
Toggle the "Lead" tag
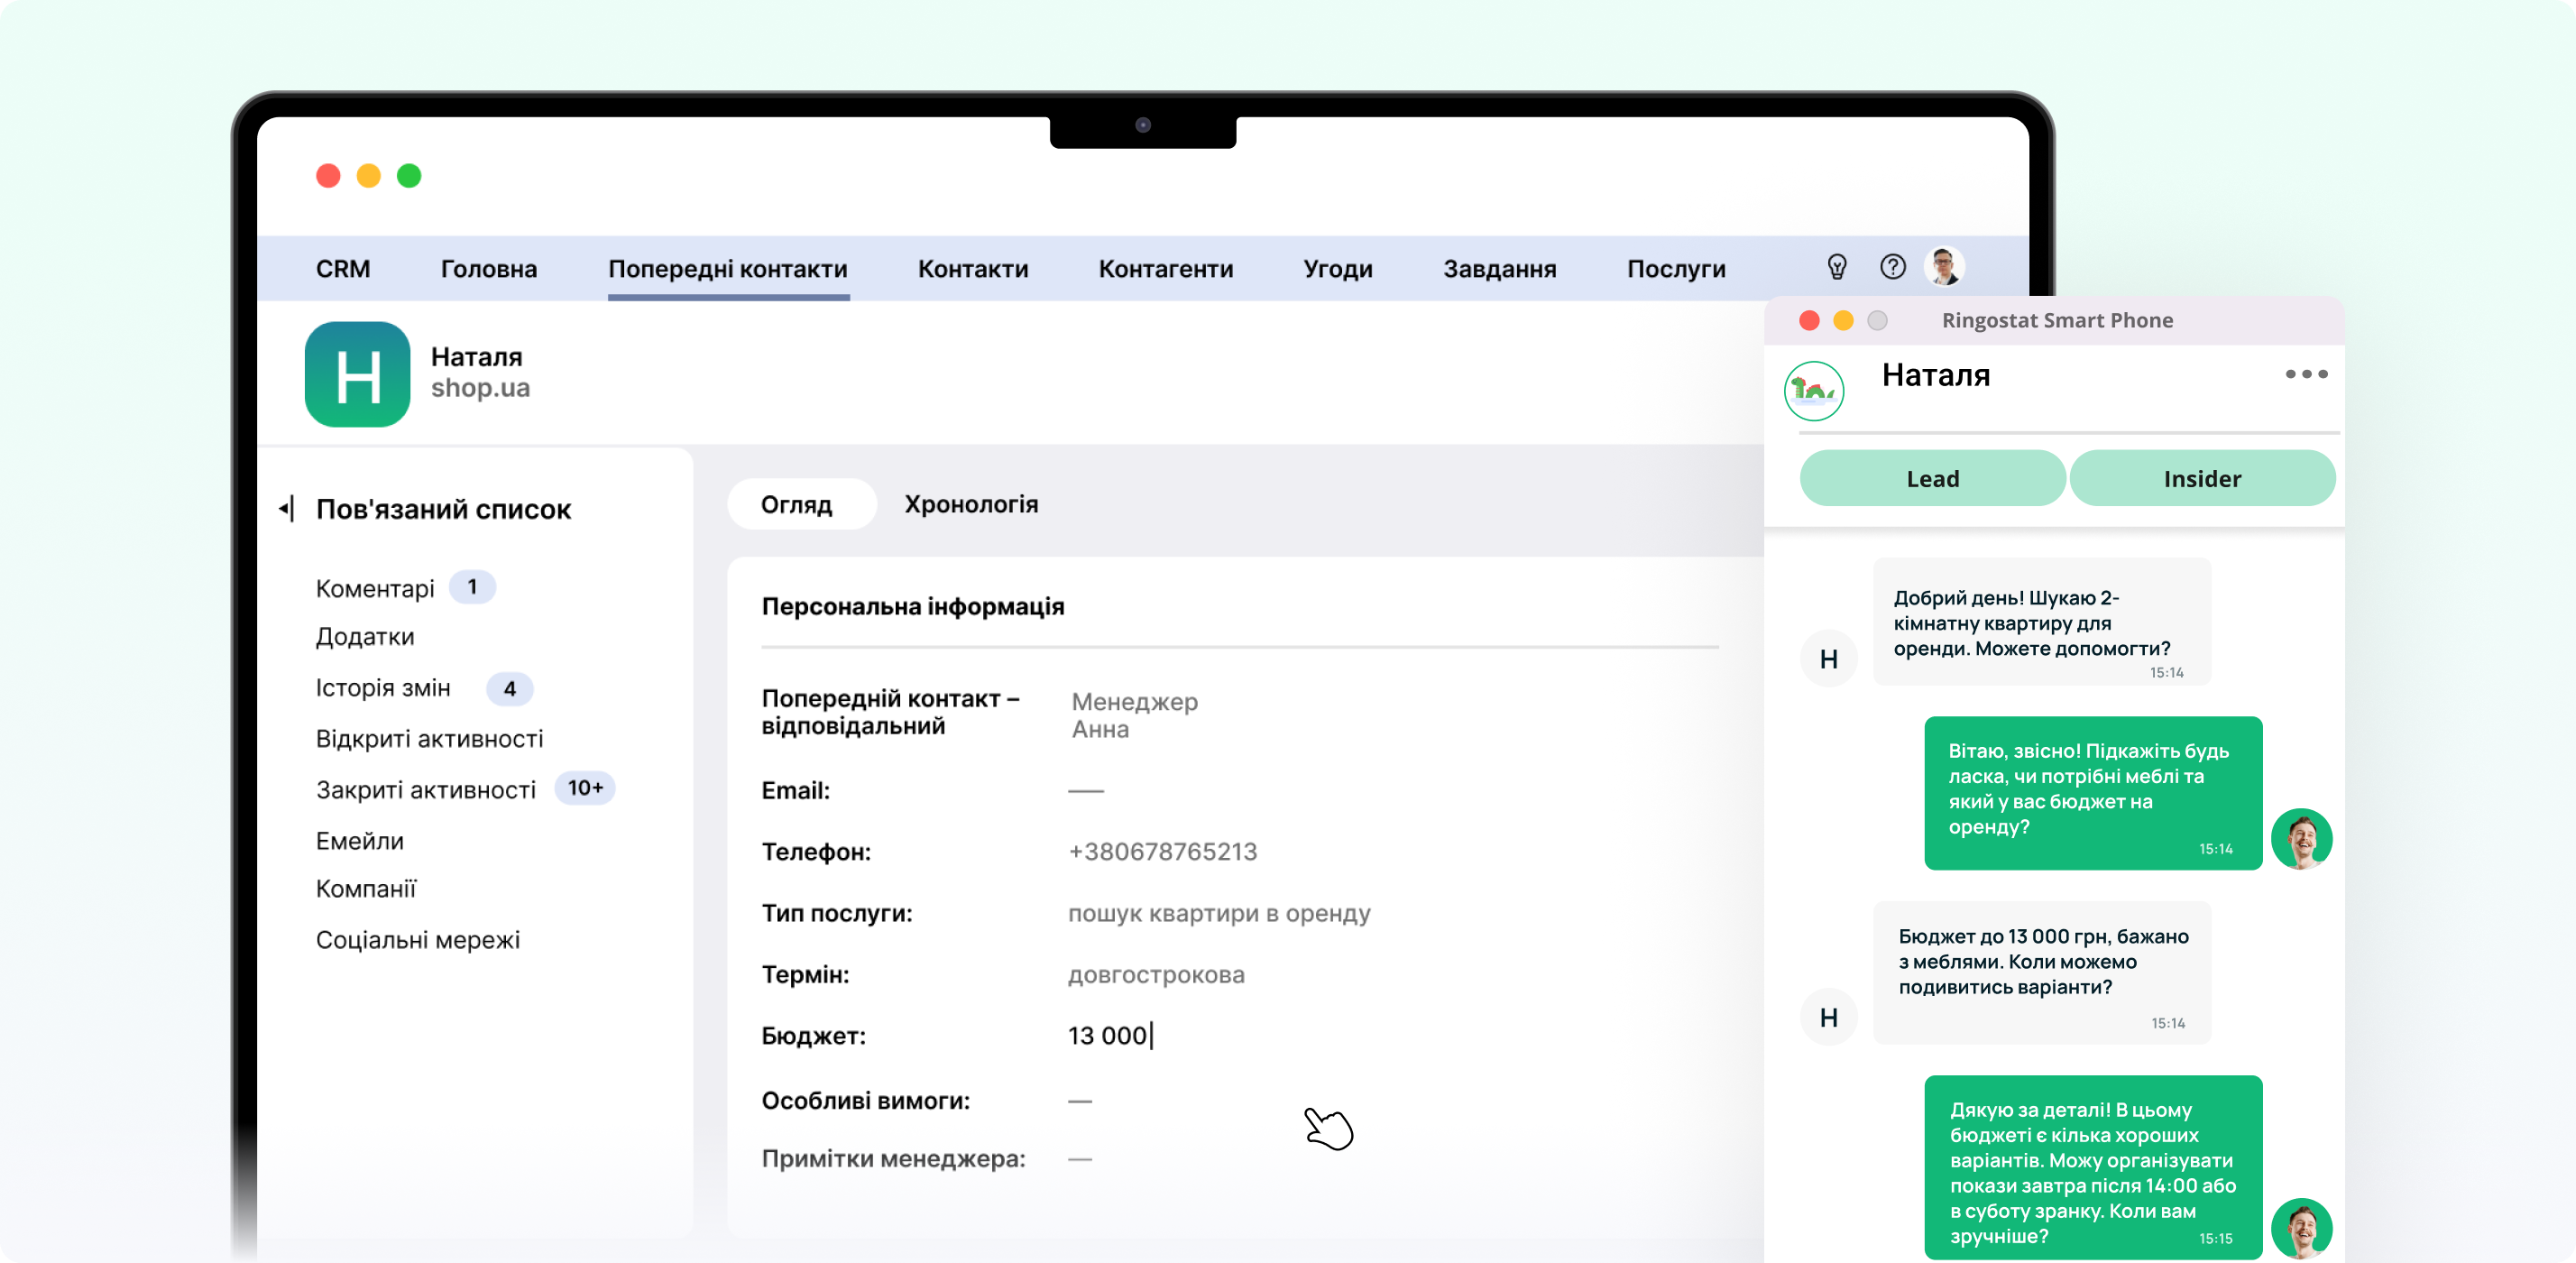pos(1931,478)
